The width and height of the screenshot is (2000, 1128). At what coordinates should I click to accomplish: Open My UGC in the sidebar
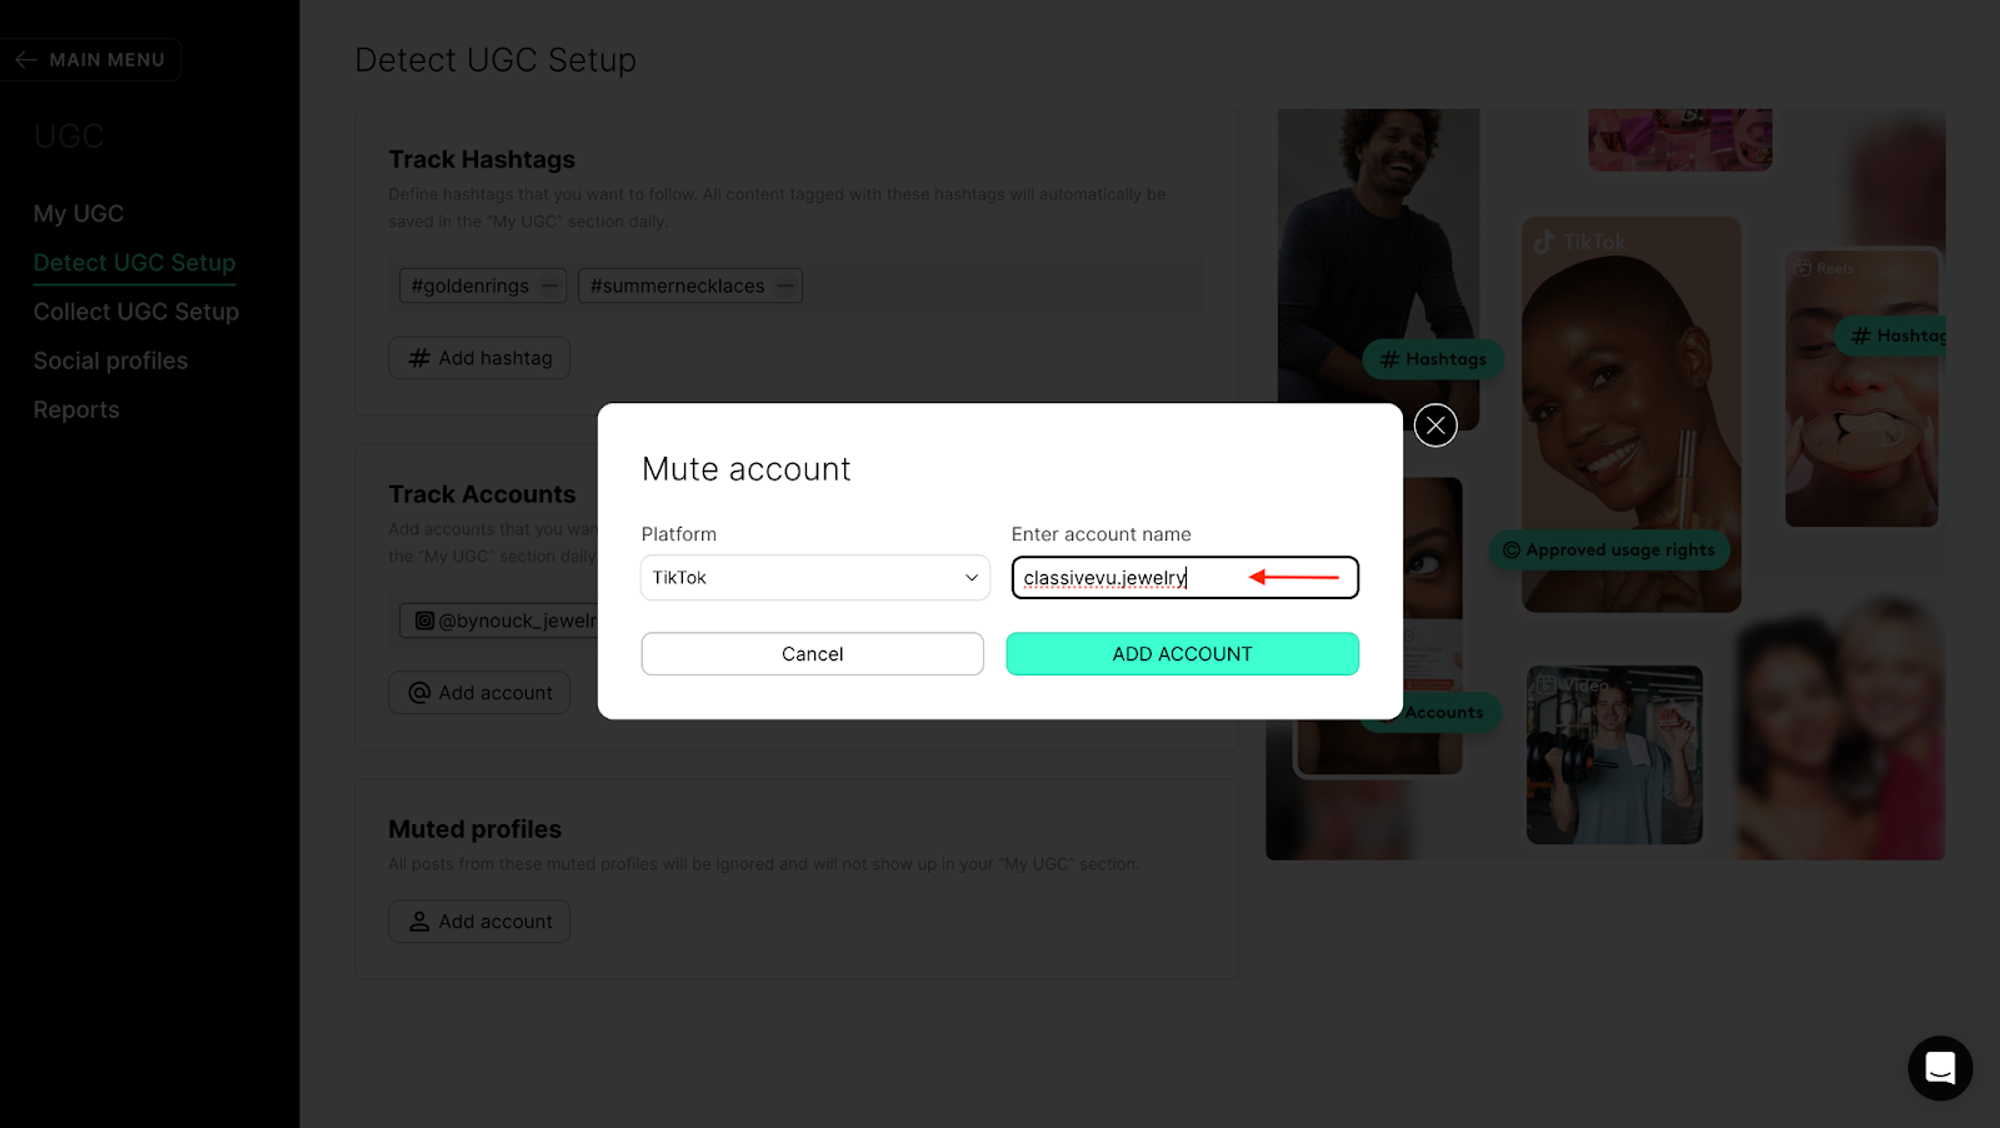coord(78,214)
